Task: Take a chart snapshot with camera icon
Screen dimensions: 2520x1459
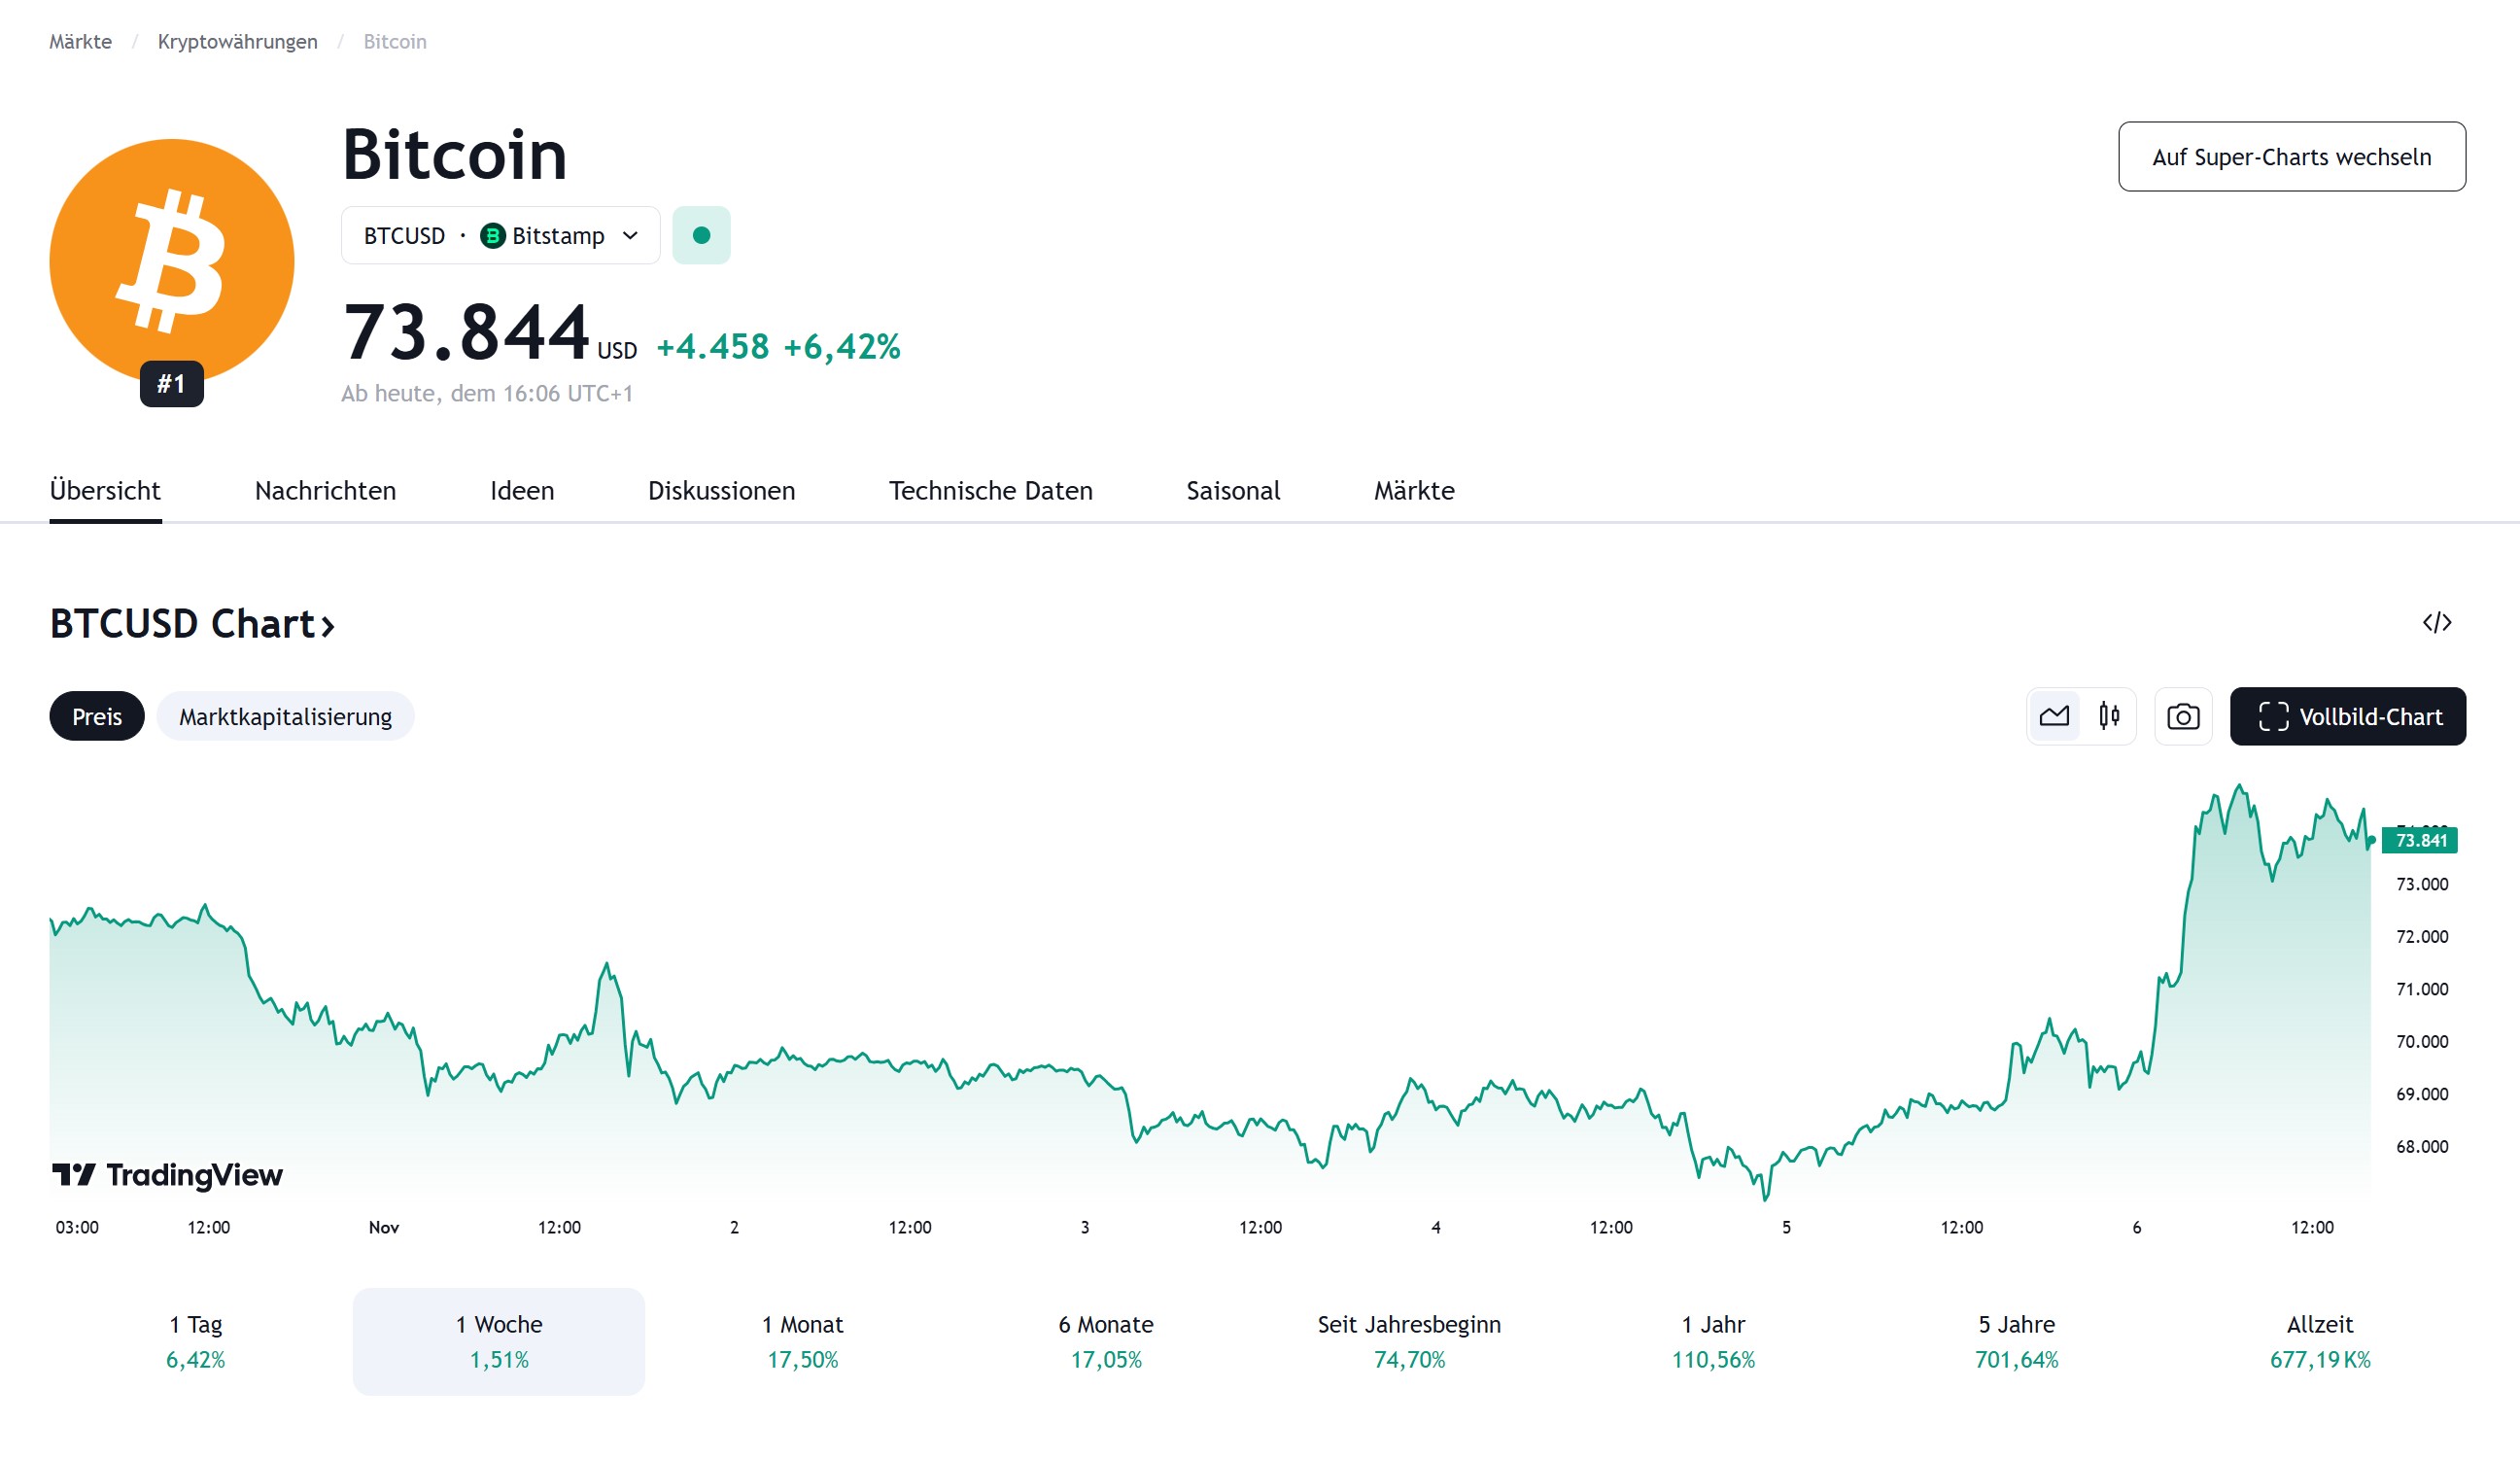Action: coord(2182,716)
